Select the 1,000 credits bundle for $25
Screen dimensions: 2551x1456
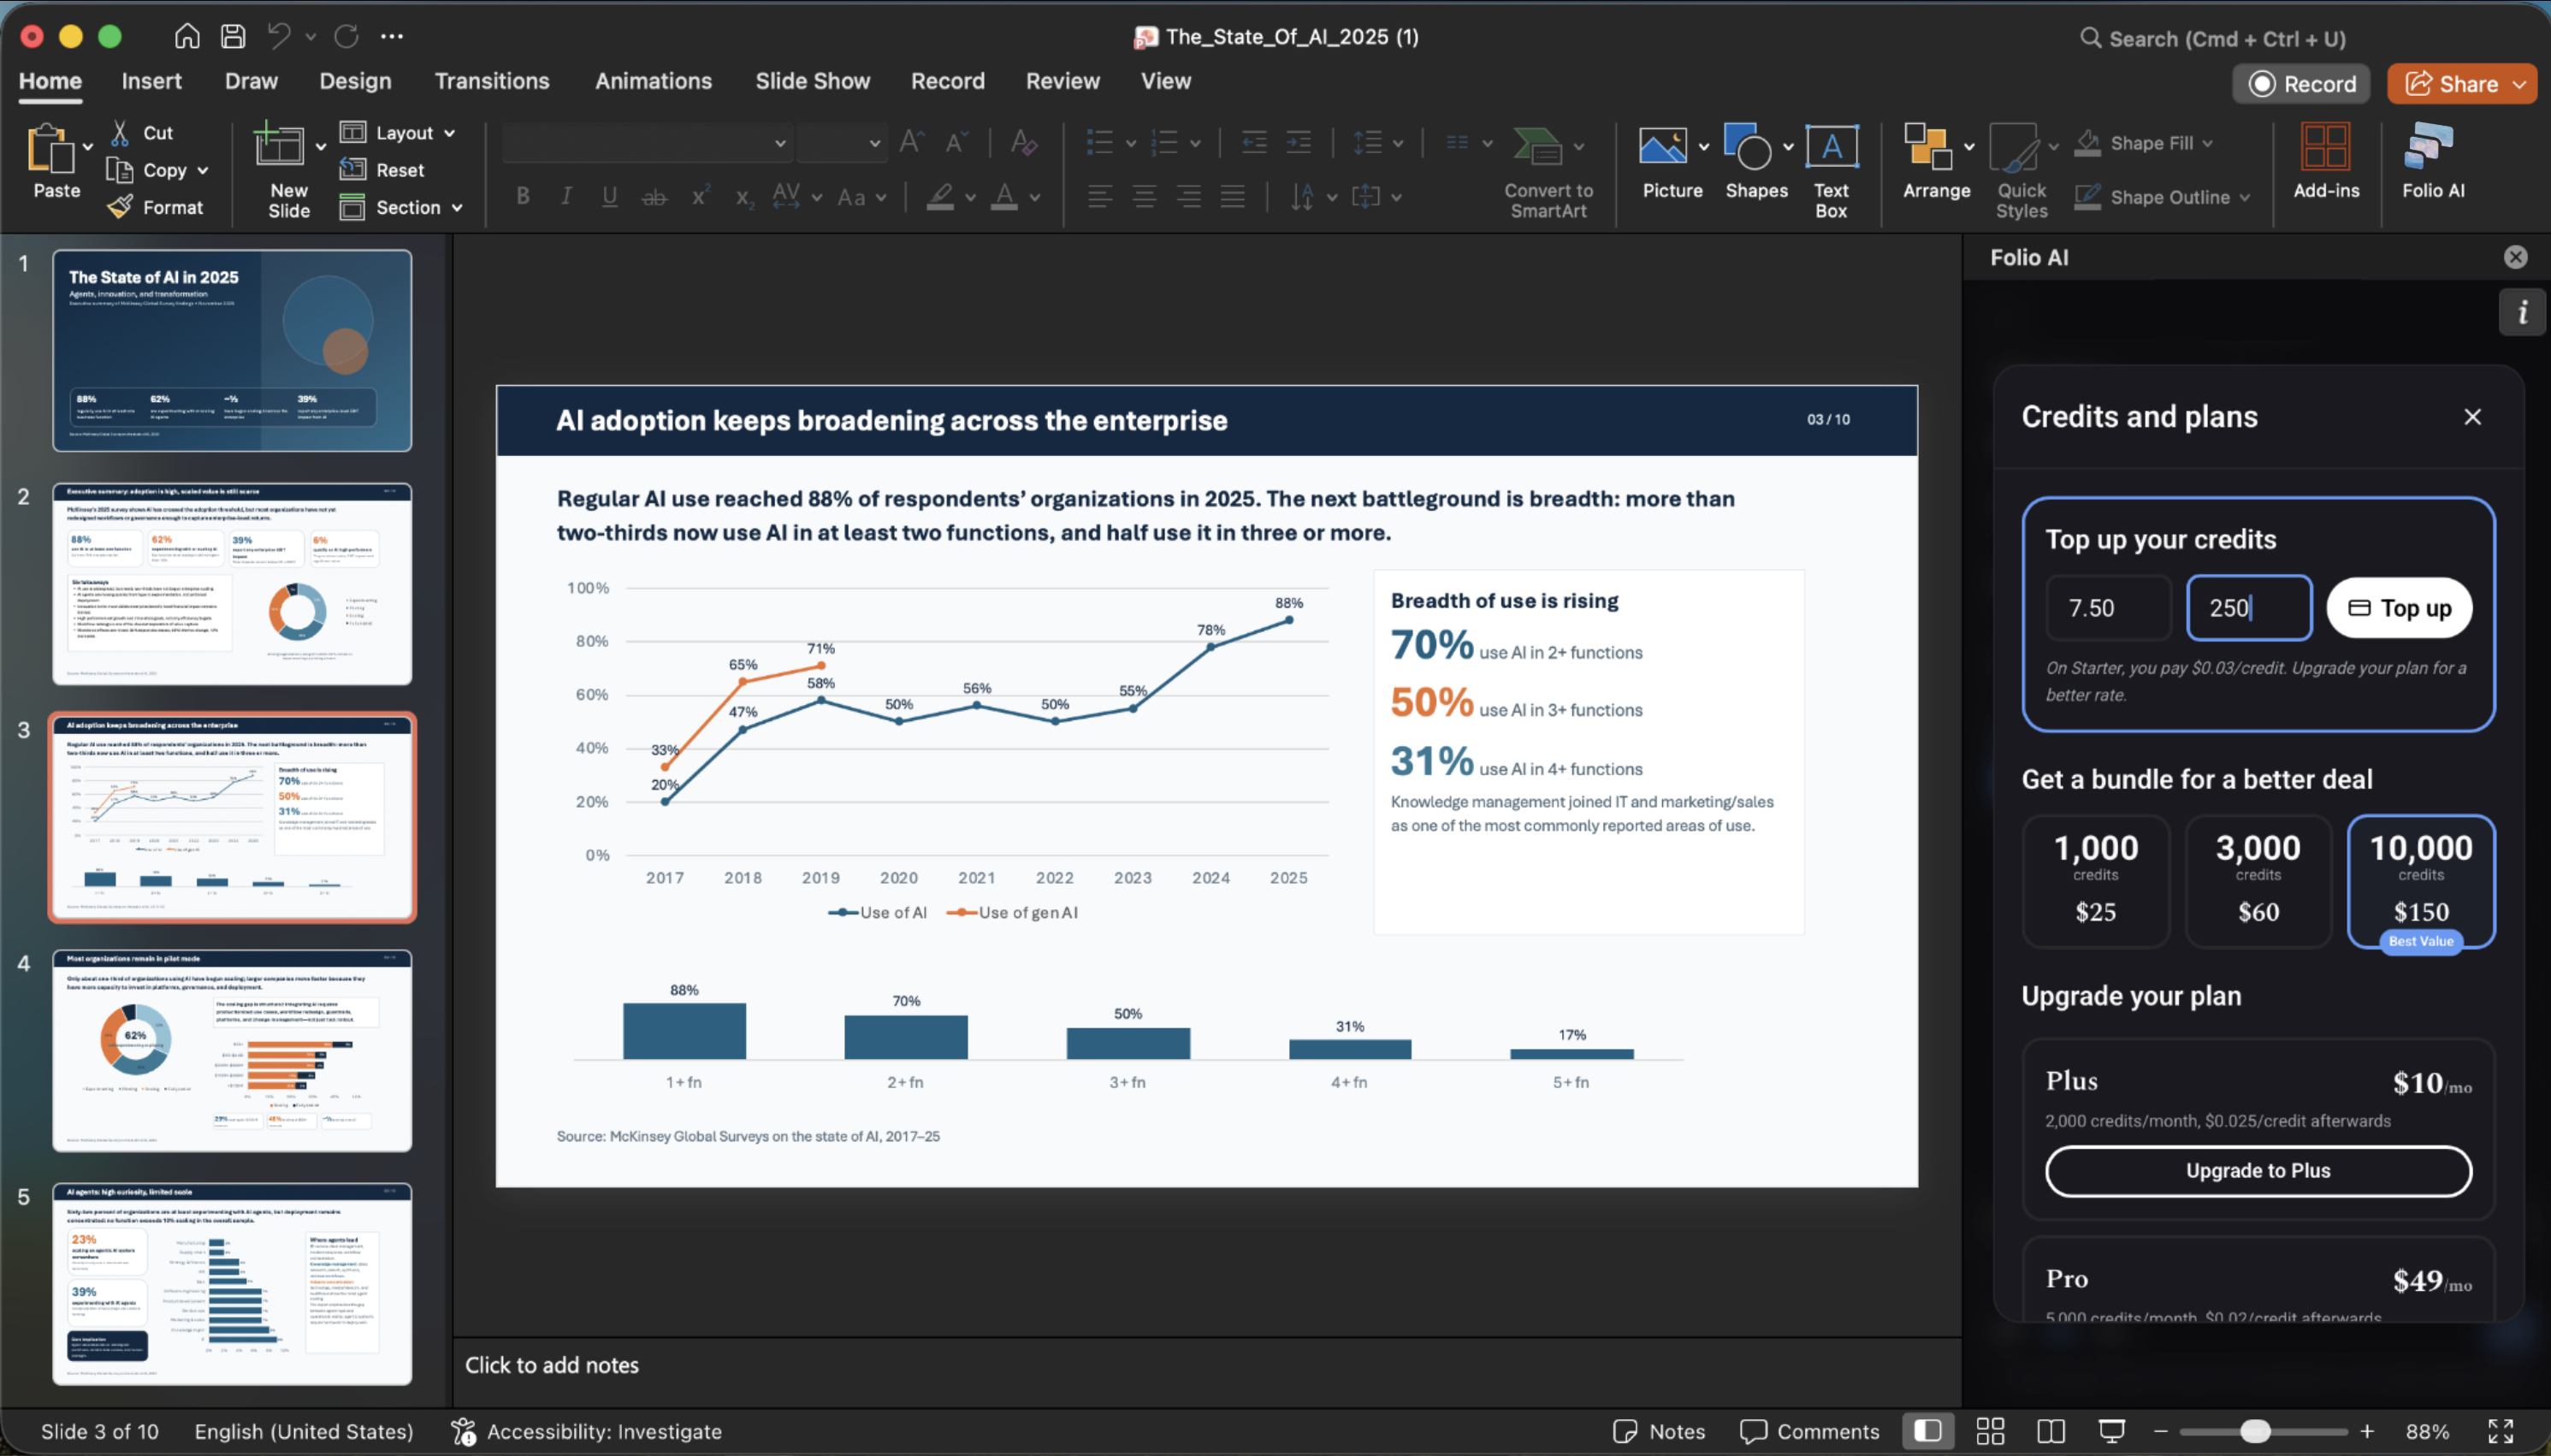pos(2095,881)
